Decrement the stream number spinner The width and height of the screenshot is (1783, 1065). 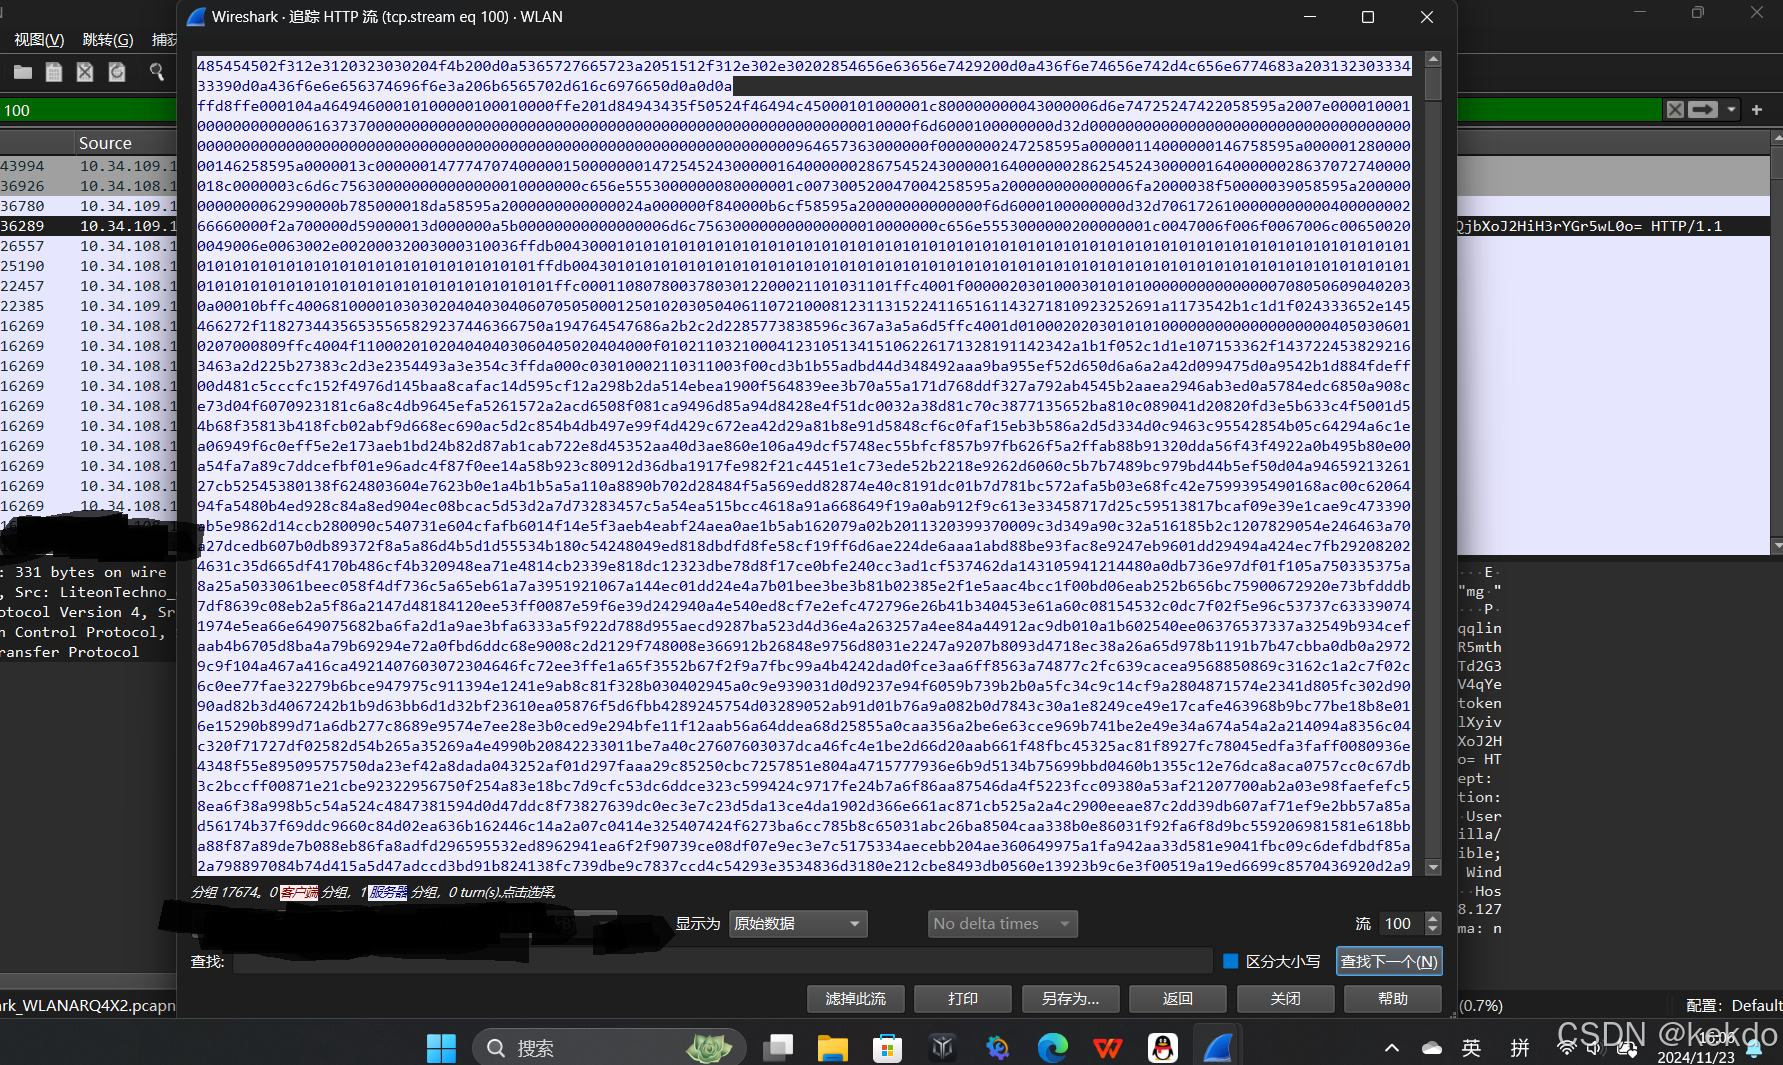1433,930
